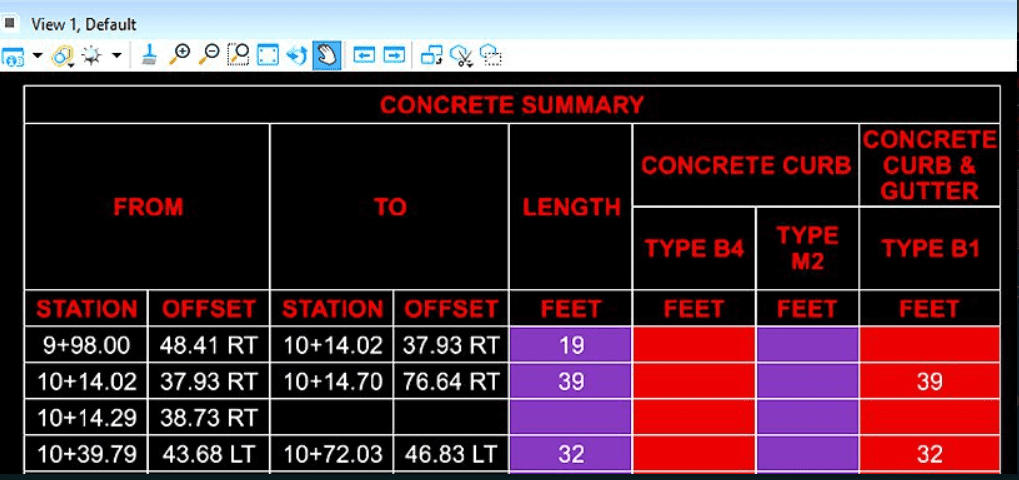Click STATION header under FROM
The image size is (1019, 480).
pos(86,309)
